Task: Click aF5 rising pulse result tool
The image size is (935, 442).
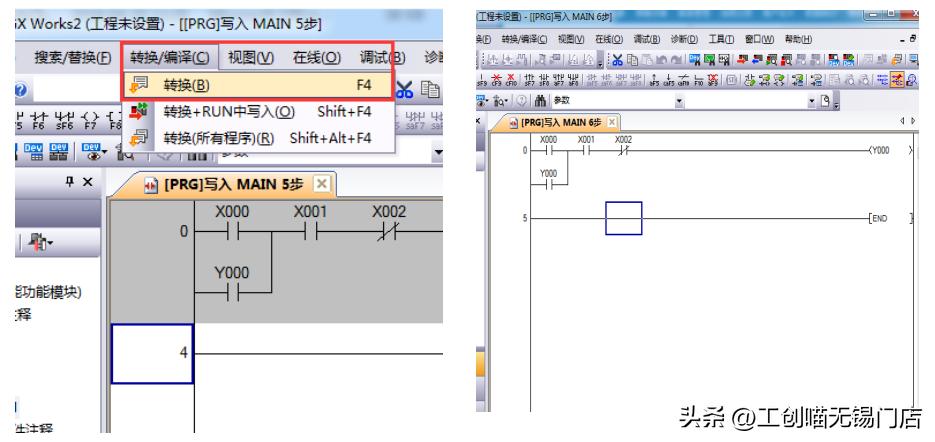Action: click(x=654, y=79)
